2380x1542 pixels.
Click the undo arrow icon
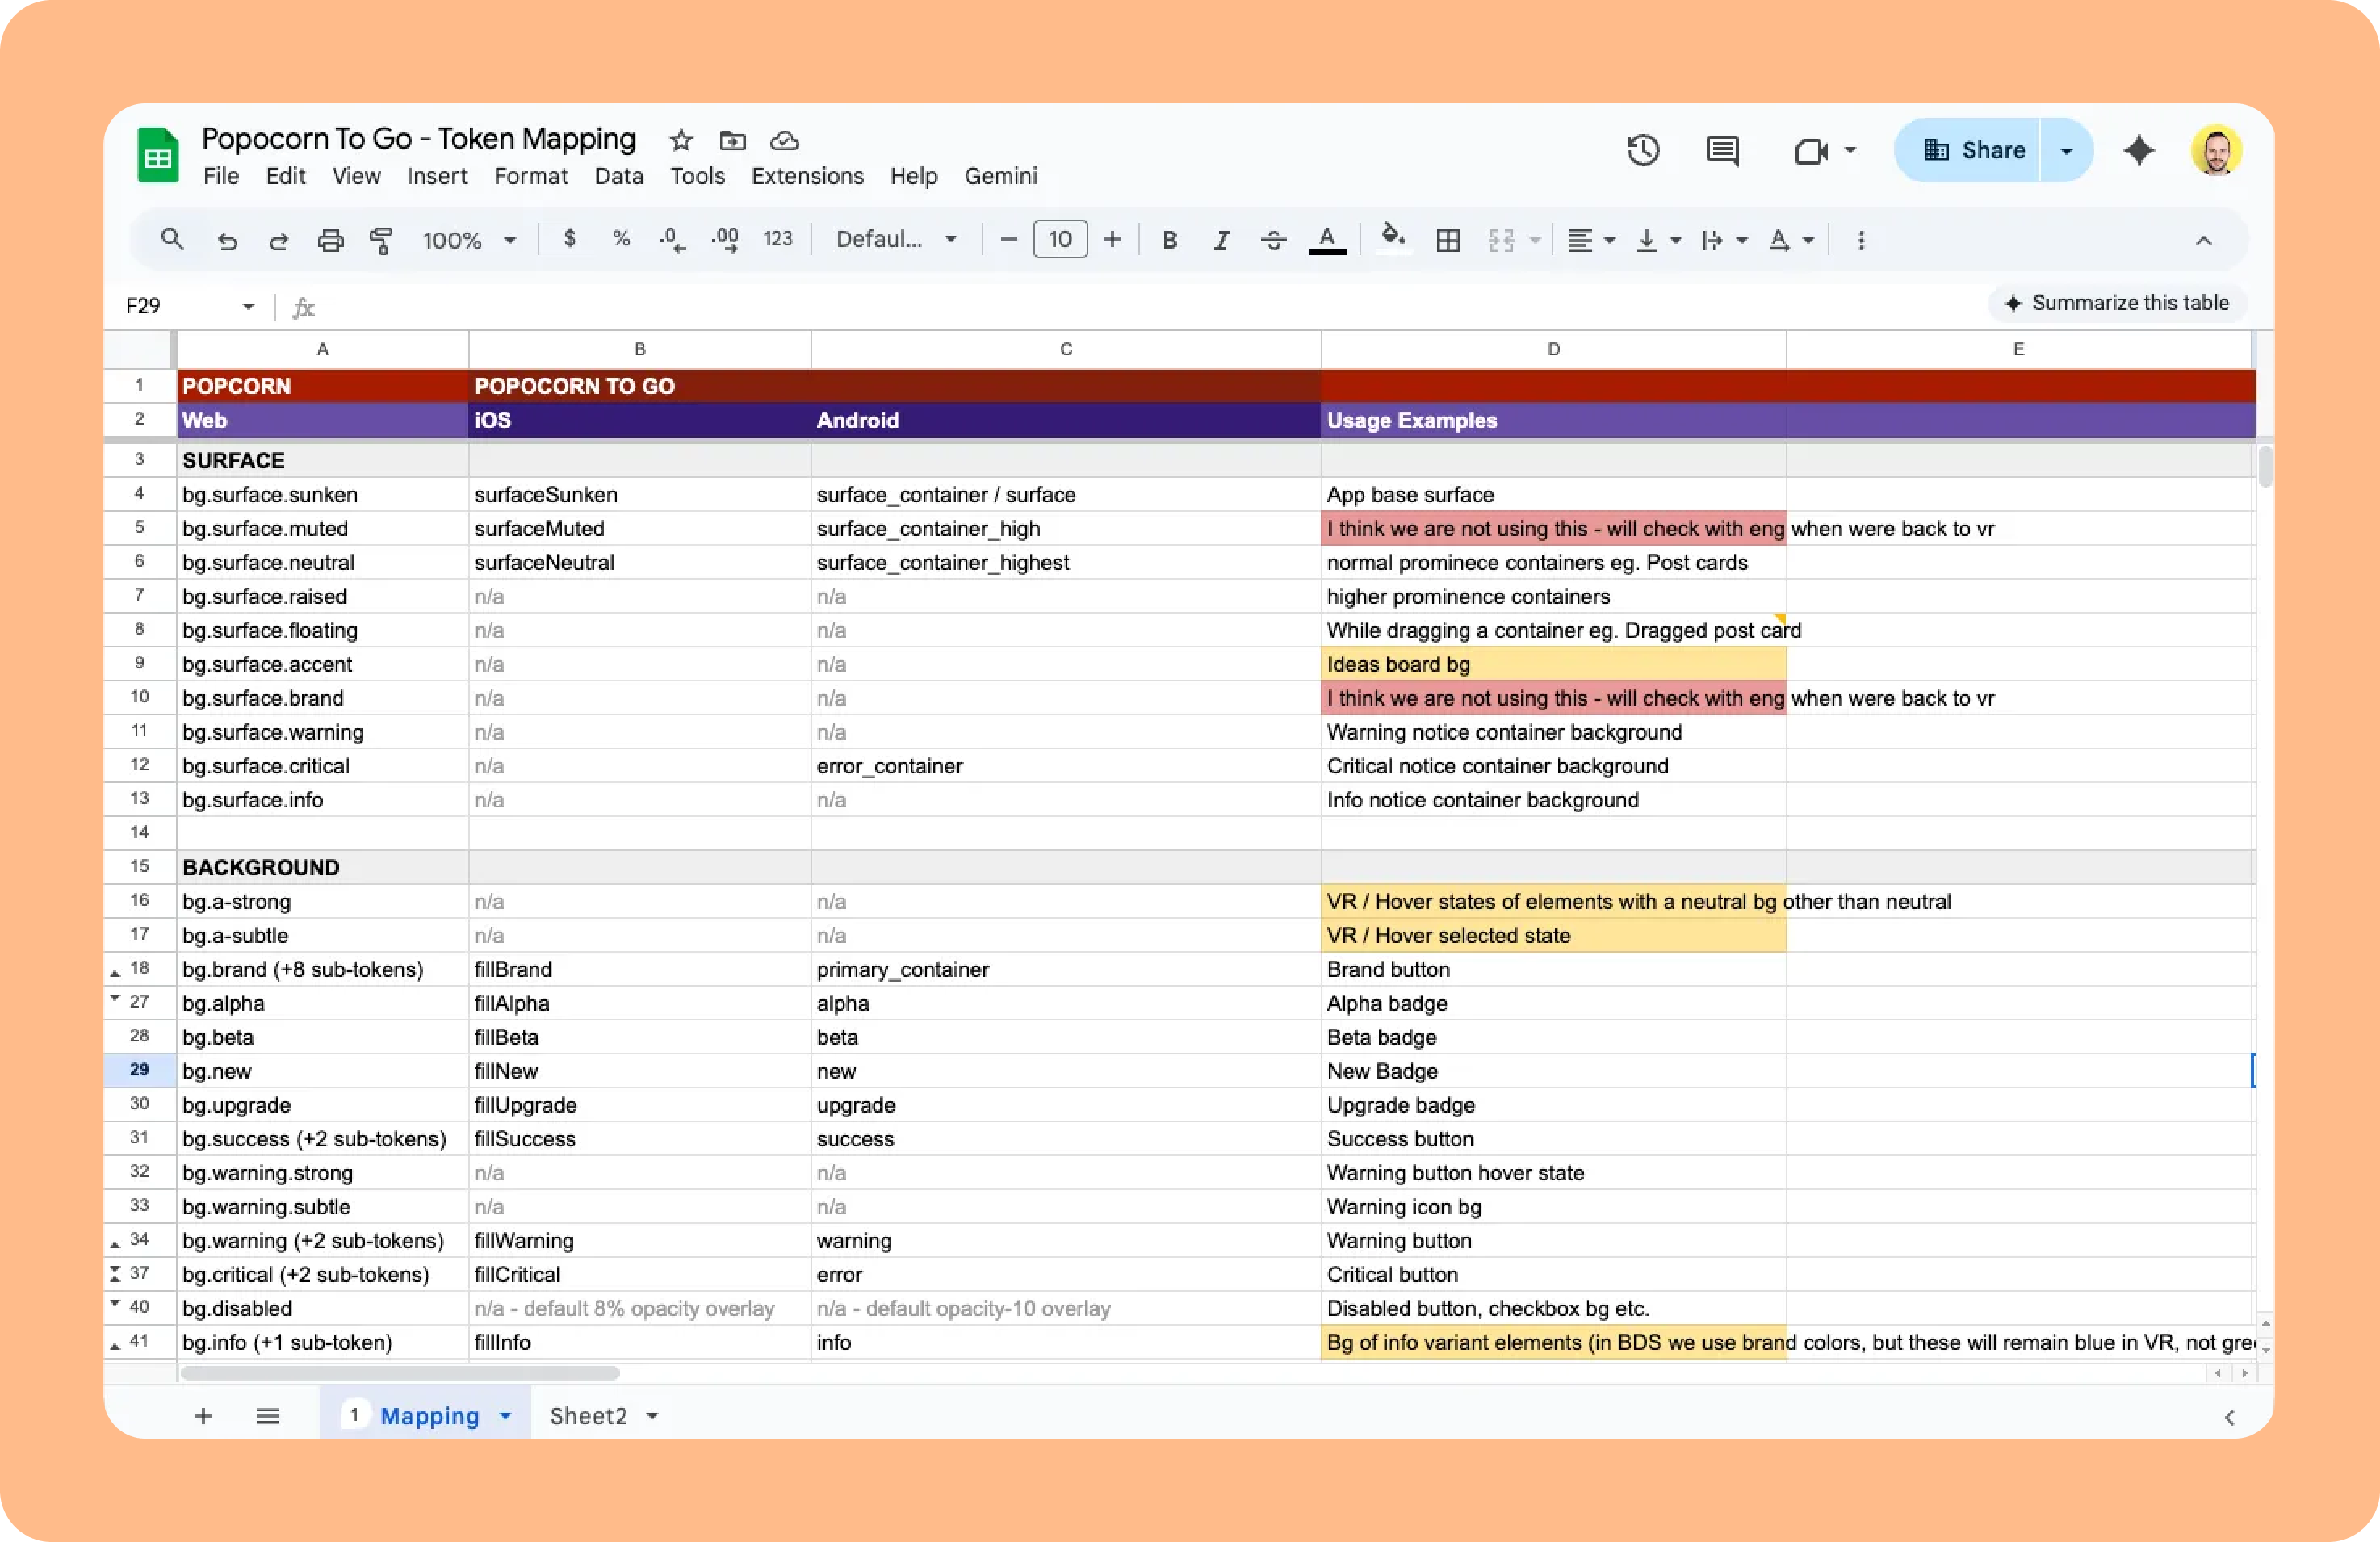click(x=227, y=240)
